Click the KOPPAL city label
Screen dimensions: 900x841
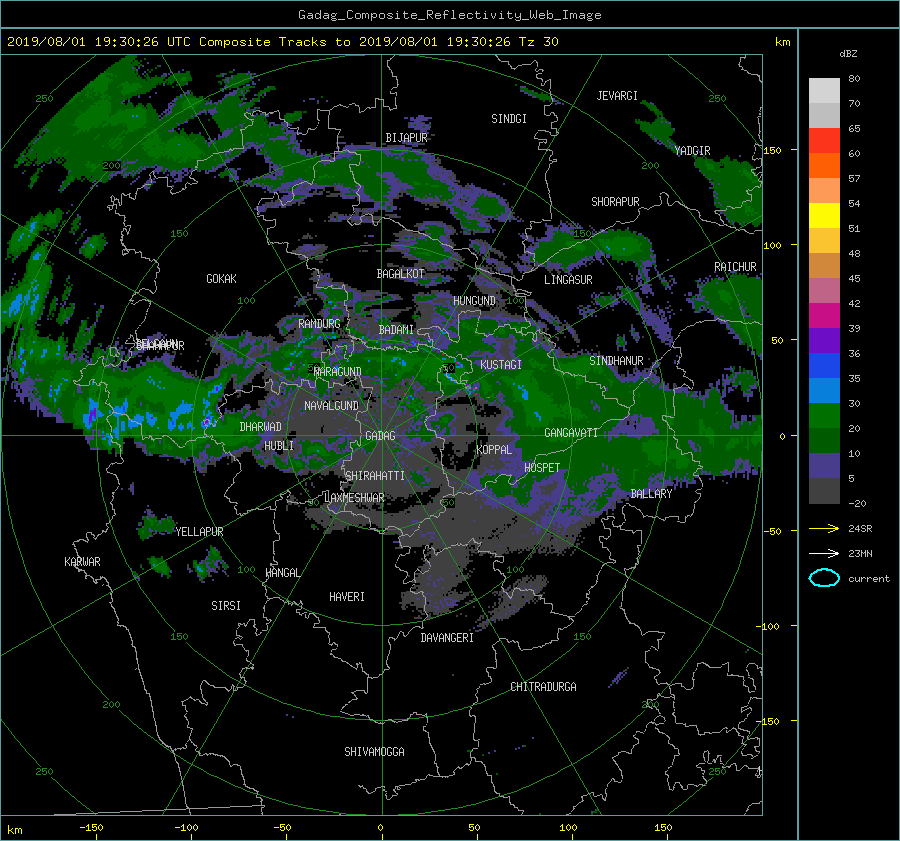point(494,450)
